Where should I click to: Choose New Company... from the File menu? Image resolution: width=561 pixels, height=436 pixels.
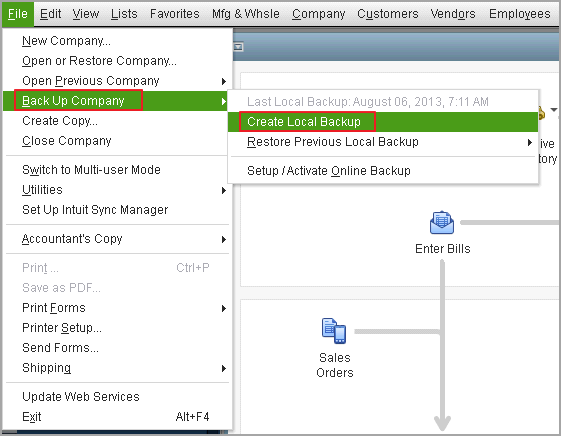click(x=117, y=41)
